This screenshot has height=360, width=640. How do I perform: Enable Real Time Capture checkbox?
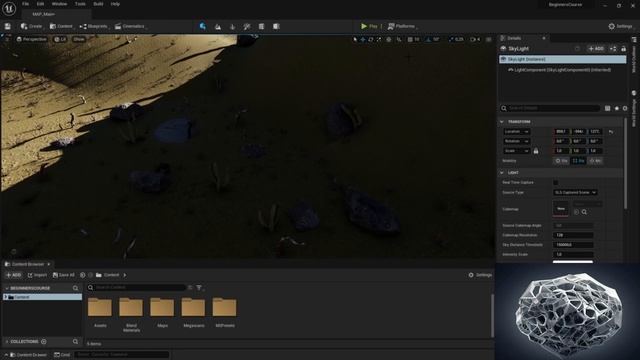pyautogui.click(x=556, y=182)
